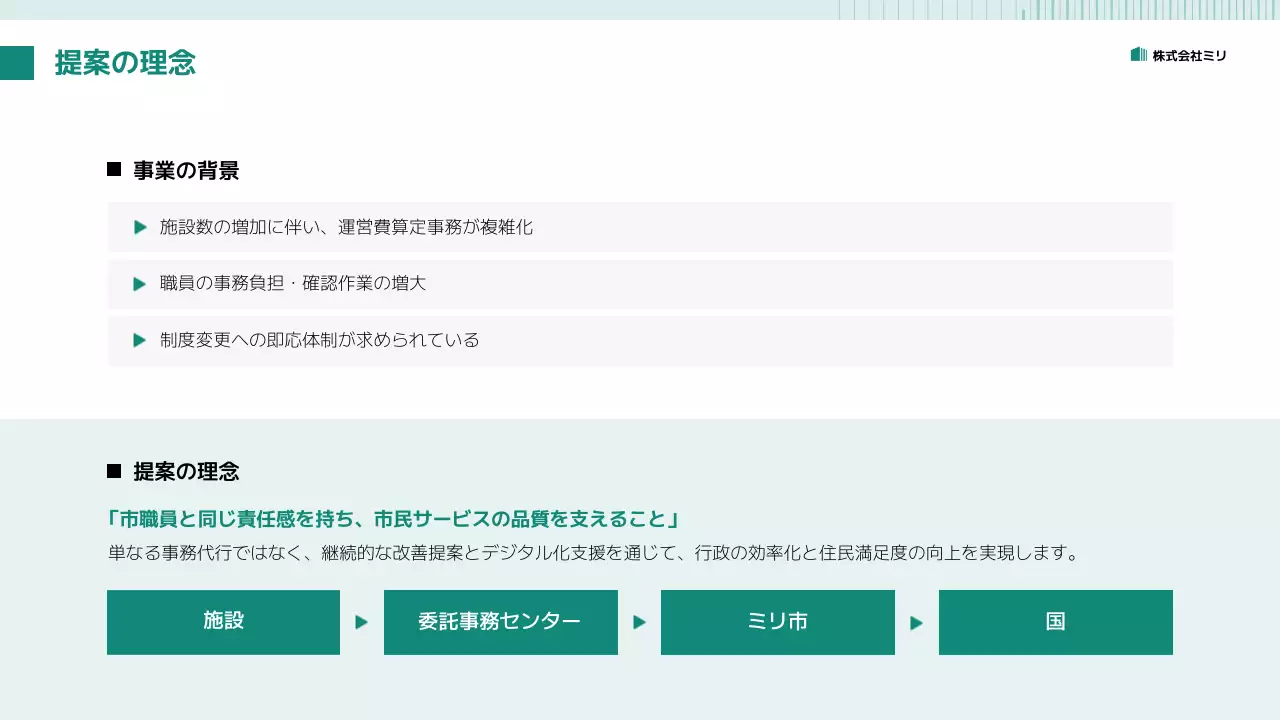
Task: Expand the arrow between ミリ市 and 国
Action: point(916,622)
